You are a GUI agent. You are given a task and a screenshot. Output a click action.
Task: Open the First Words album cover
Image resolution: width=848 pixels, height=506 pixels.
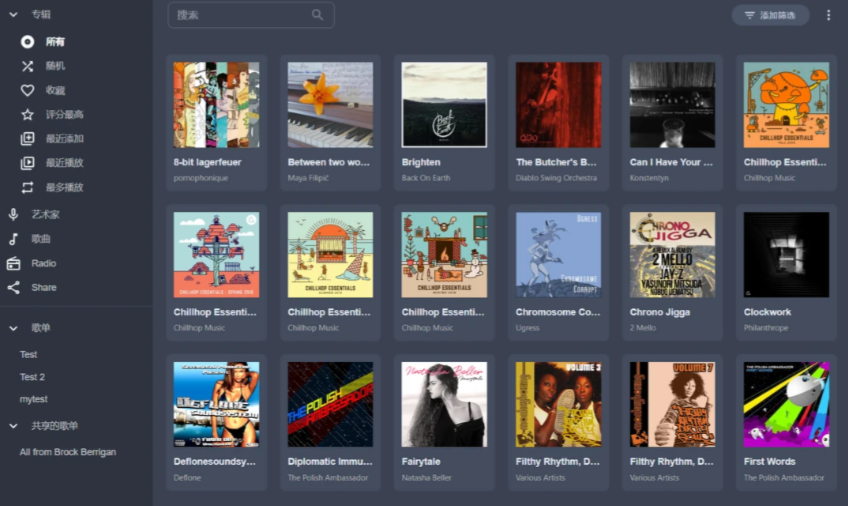pyautogui.click(x=786, y=404)
